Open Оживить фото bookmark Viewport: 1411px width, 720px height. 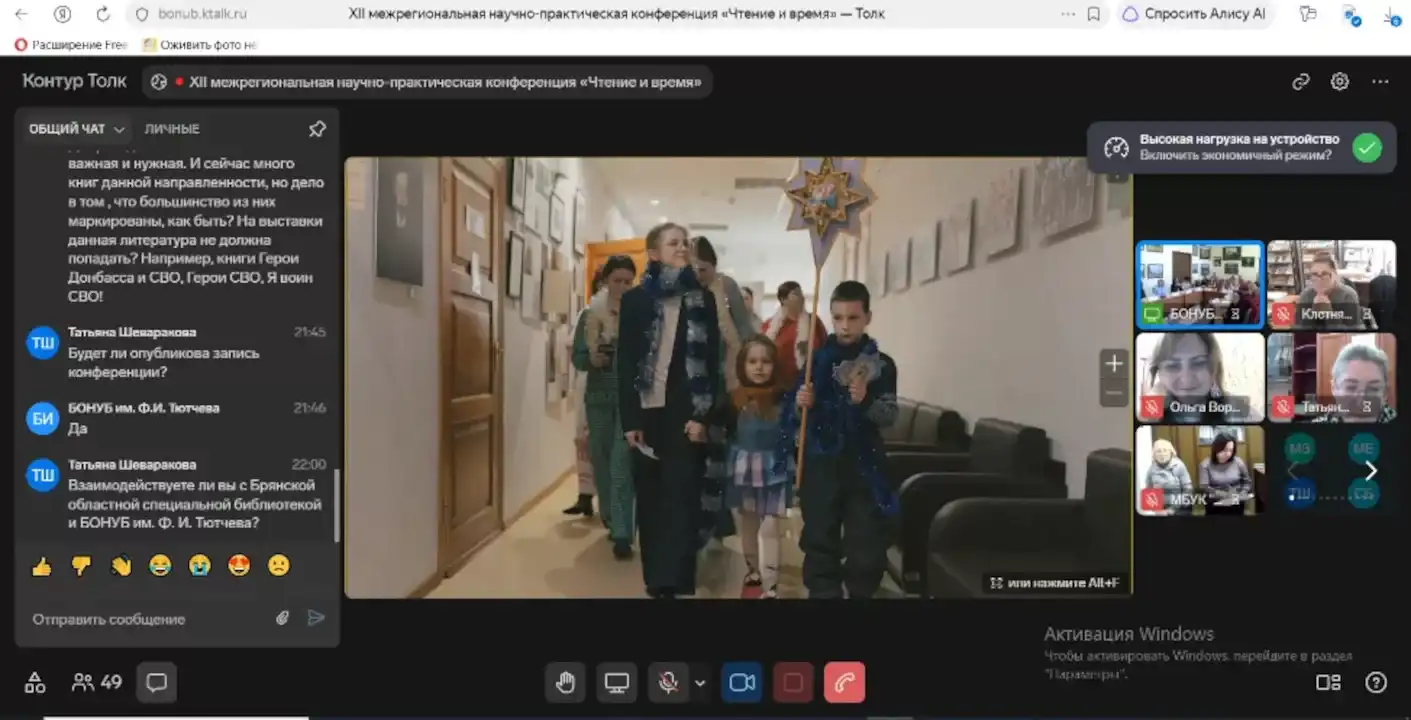200,45
